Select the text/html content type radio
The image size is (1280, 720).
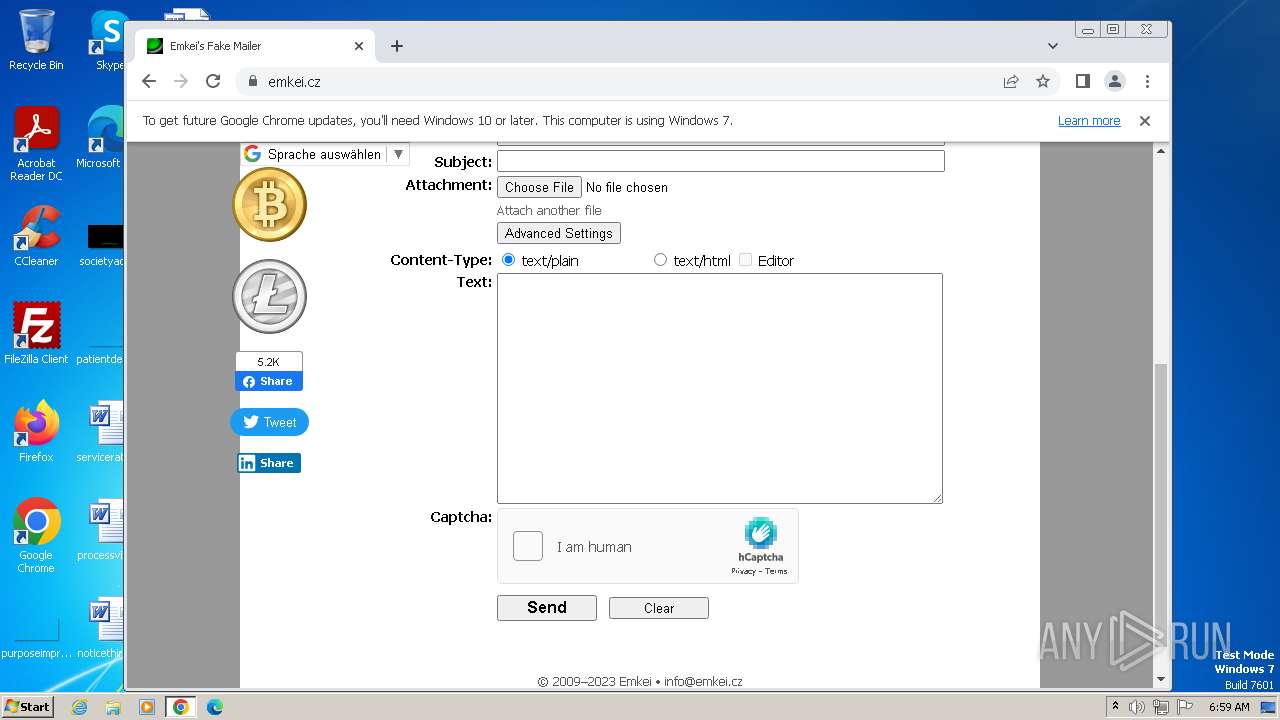tap(660, 260)
